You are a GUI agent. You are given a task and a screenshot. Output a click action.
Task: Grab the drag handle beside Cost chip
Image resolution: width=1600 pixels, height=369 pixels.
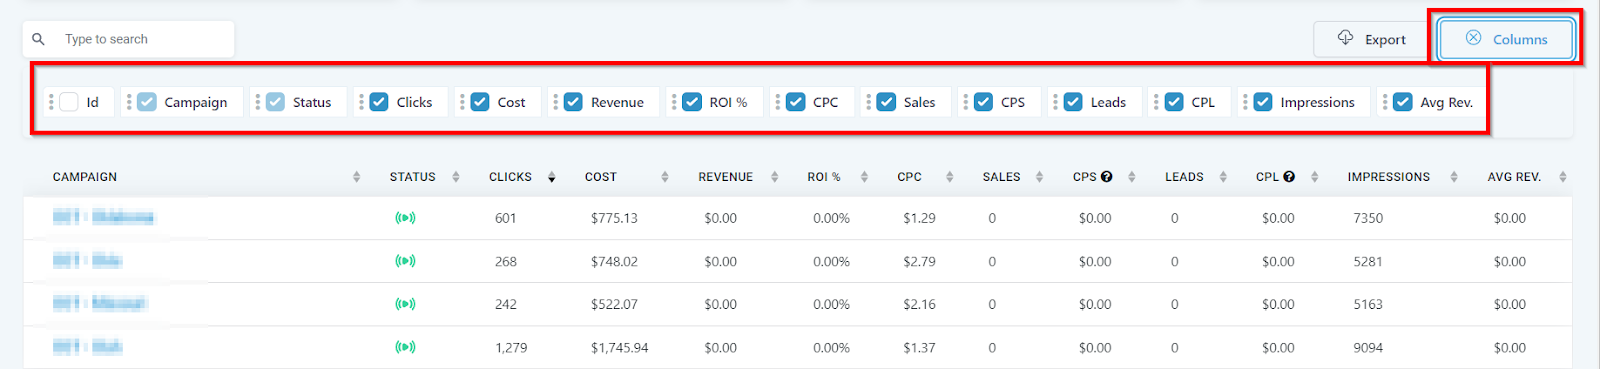pos(462,102)
